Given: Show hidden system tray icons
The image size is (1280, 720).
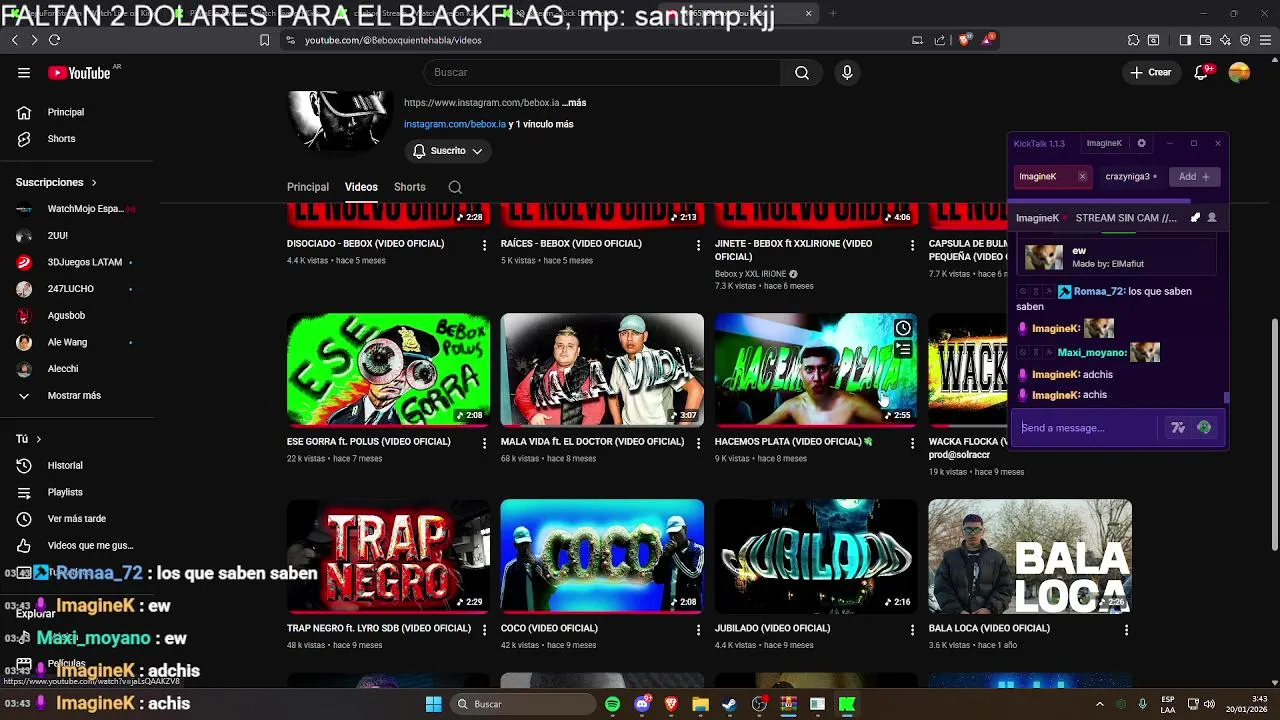Looking at the screenshot, I should (1099, 704).
